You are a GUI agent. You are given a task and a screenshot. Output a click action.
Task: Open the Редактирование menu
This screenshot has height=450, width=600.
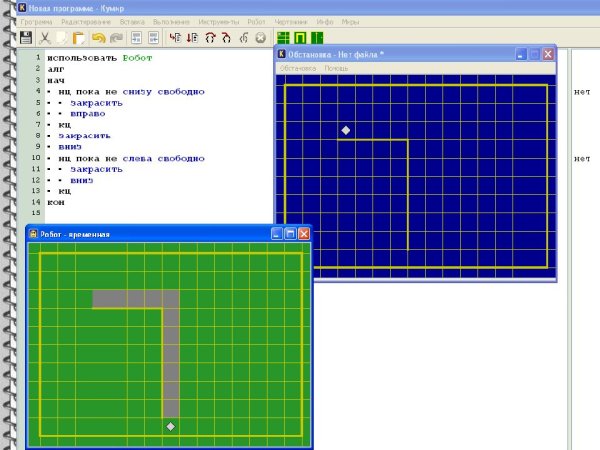point(85,20)
